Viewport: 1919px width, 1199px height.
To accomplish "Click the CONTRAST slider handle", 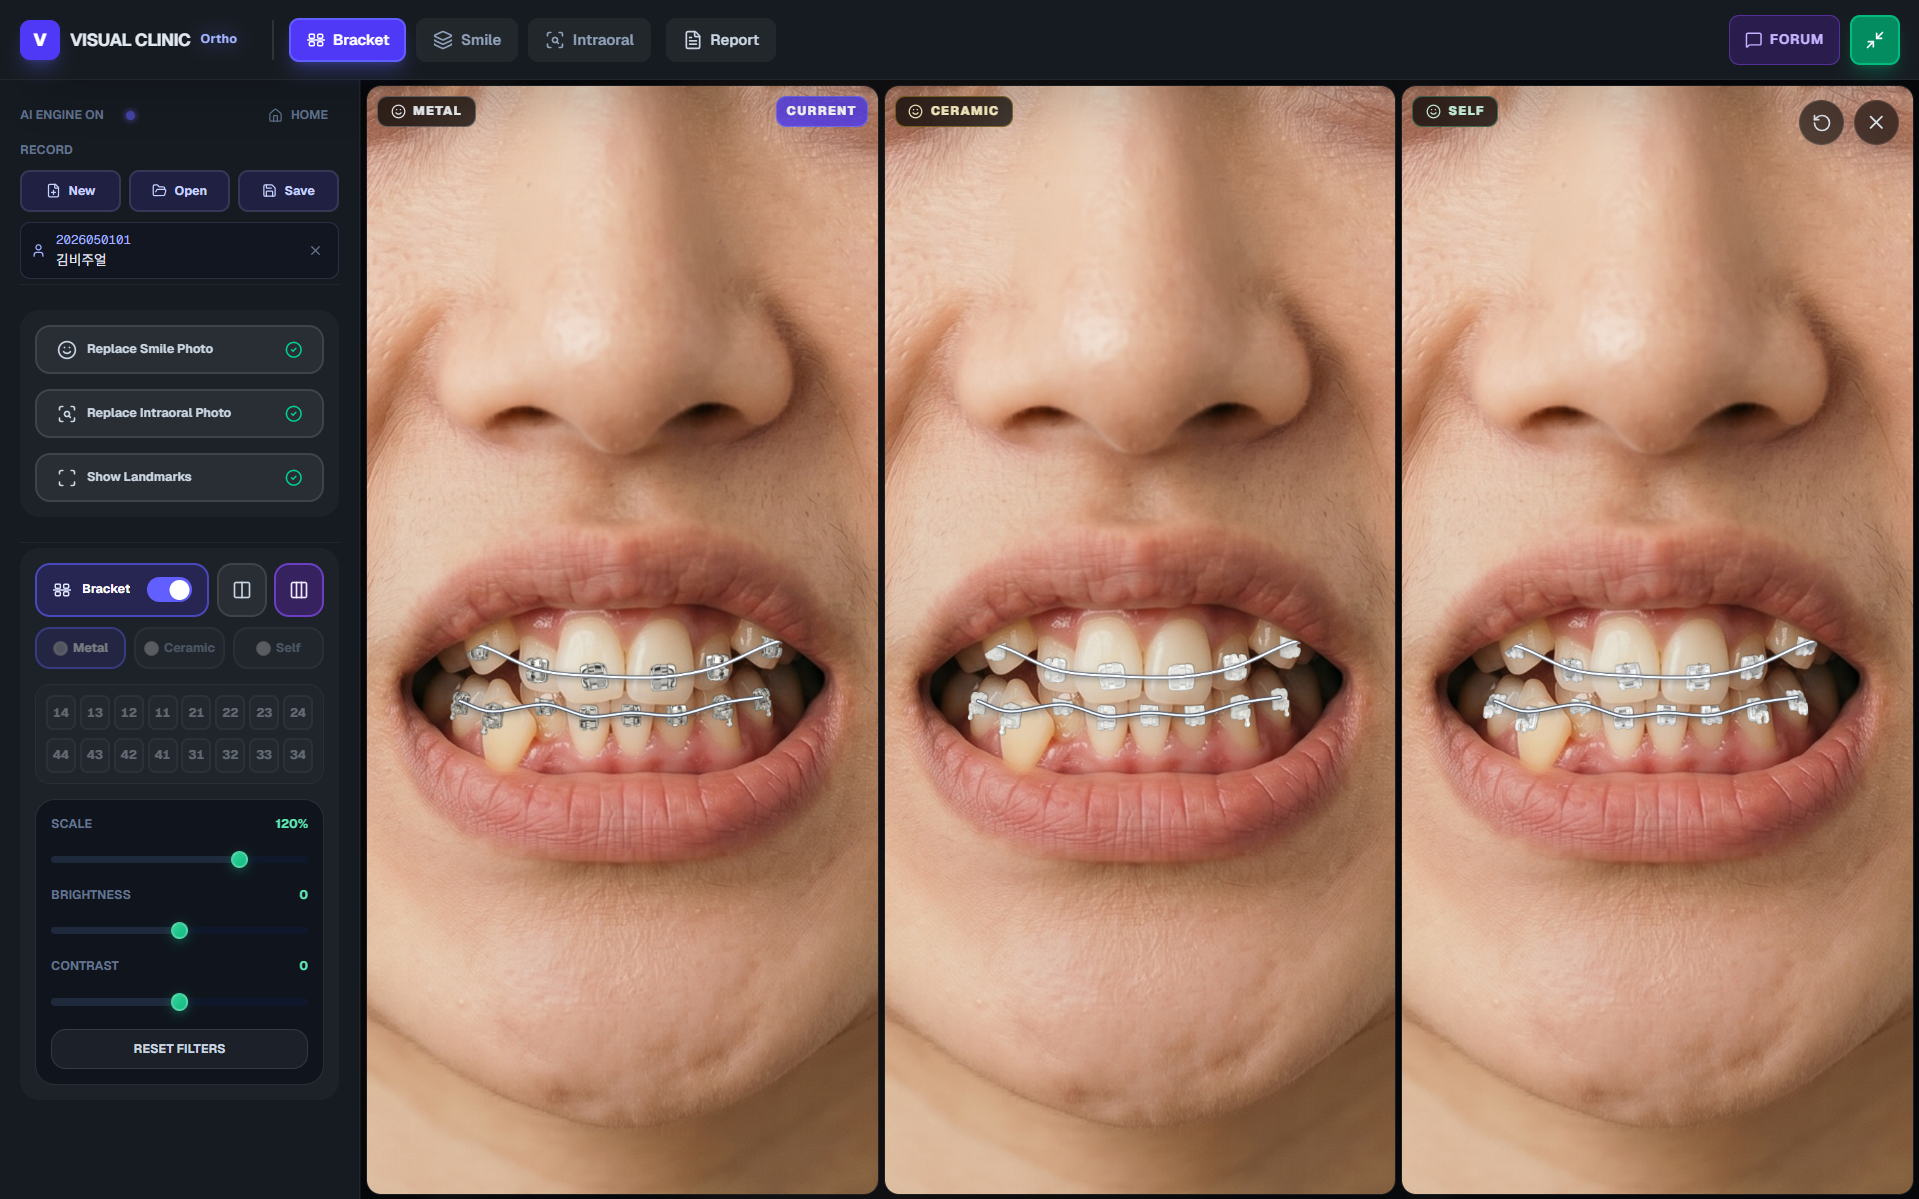I will [x=179, y=1002].
